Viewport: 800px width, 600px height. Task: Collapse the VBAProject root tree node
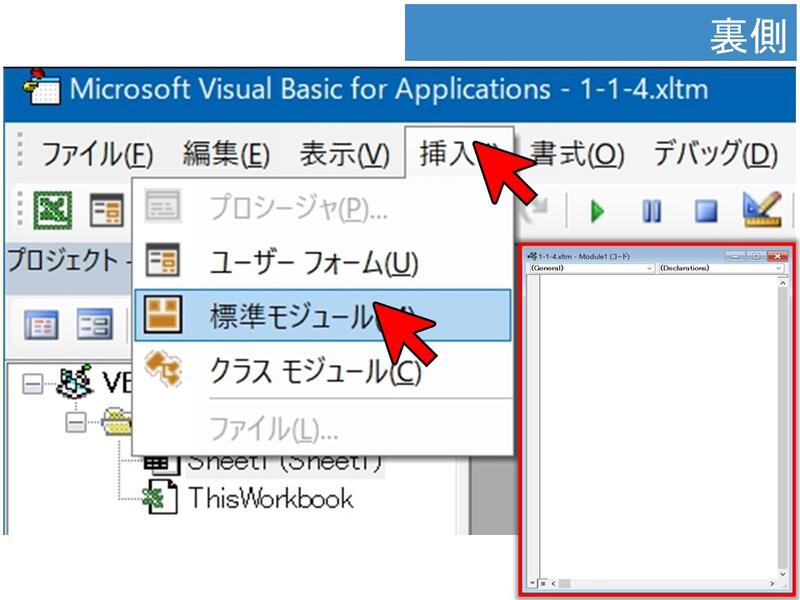(33, 385)
